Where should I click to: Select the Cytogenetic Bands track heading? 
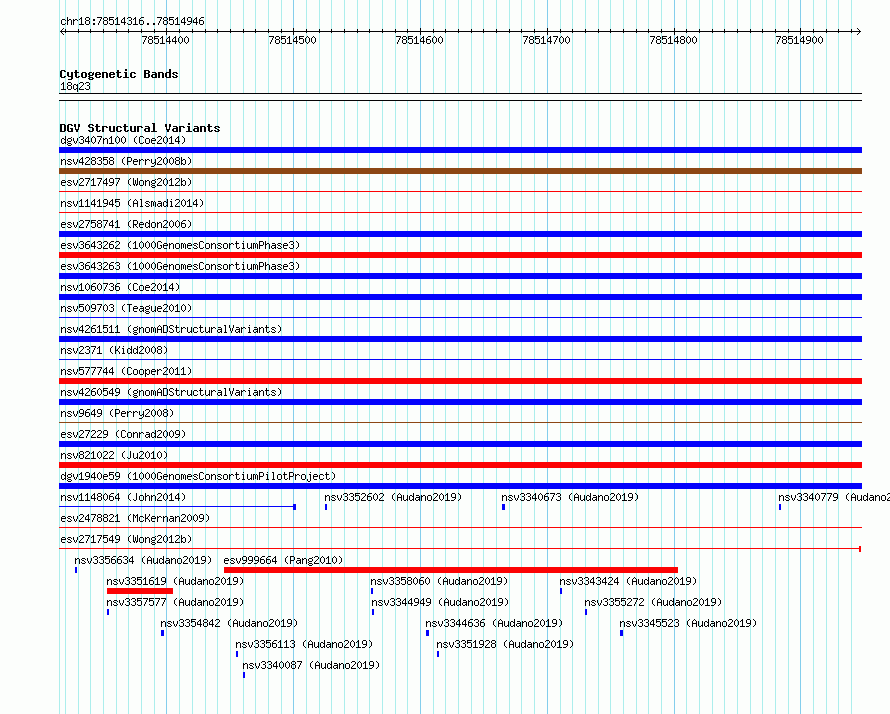tap(119, 74)
